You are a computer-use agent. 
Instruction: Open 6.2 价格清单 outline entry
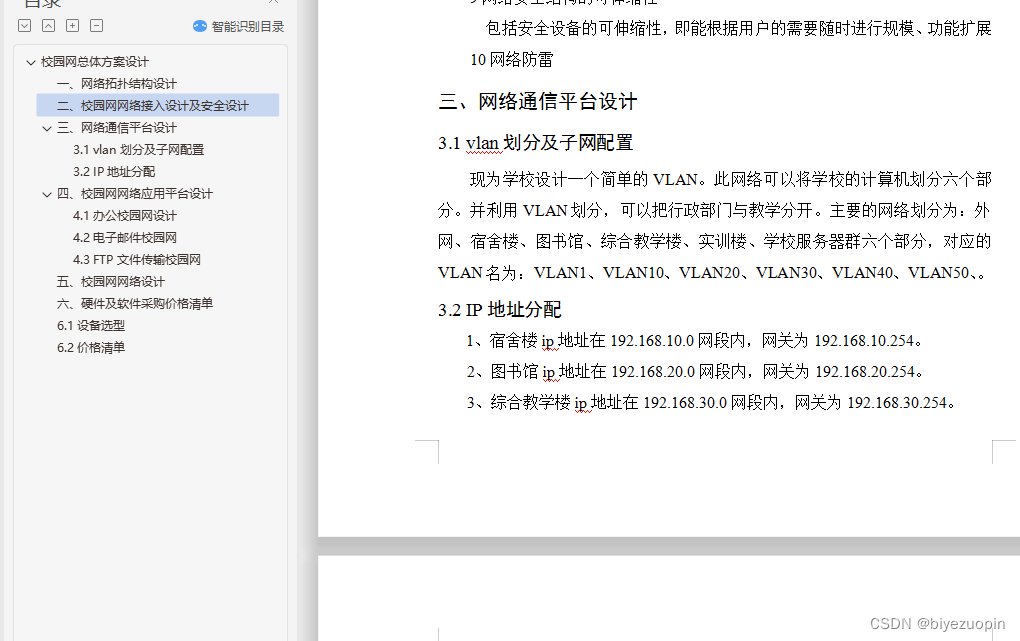coord(91,348)
